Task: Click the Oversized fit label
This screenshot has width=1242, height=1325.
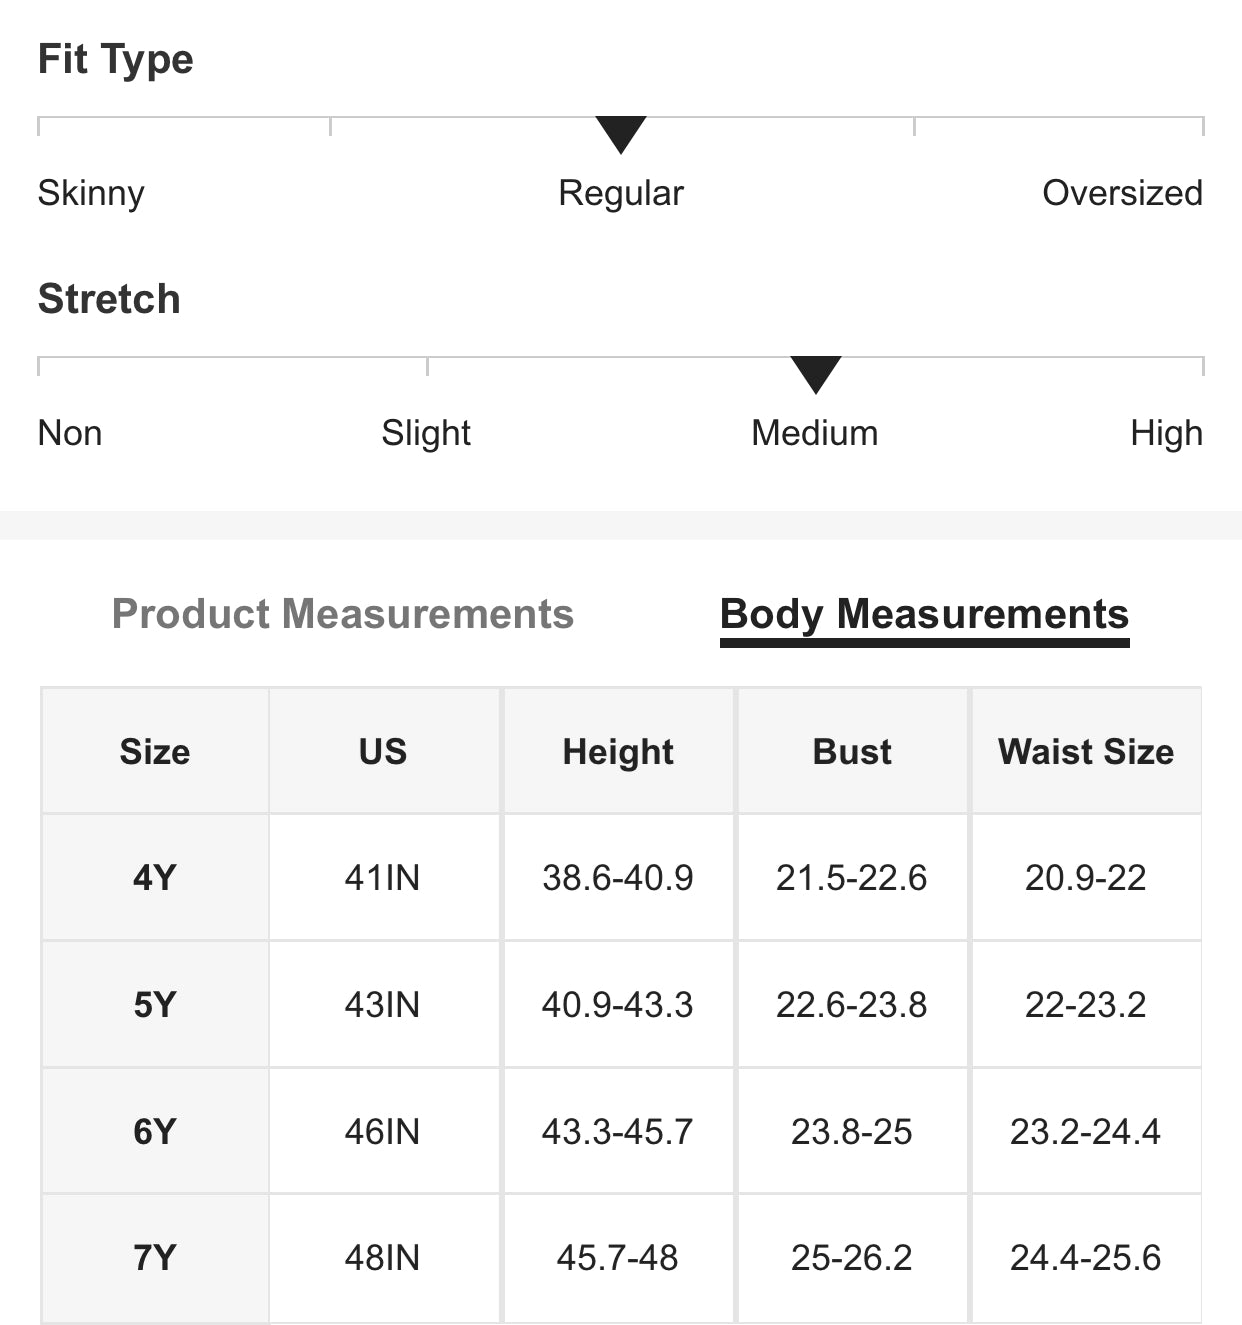Action: click(x=1122, y=193)
